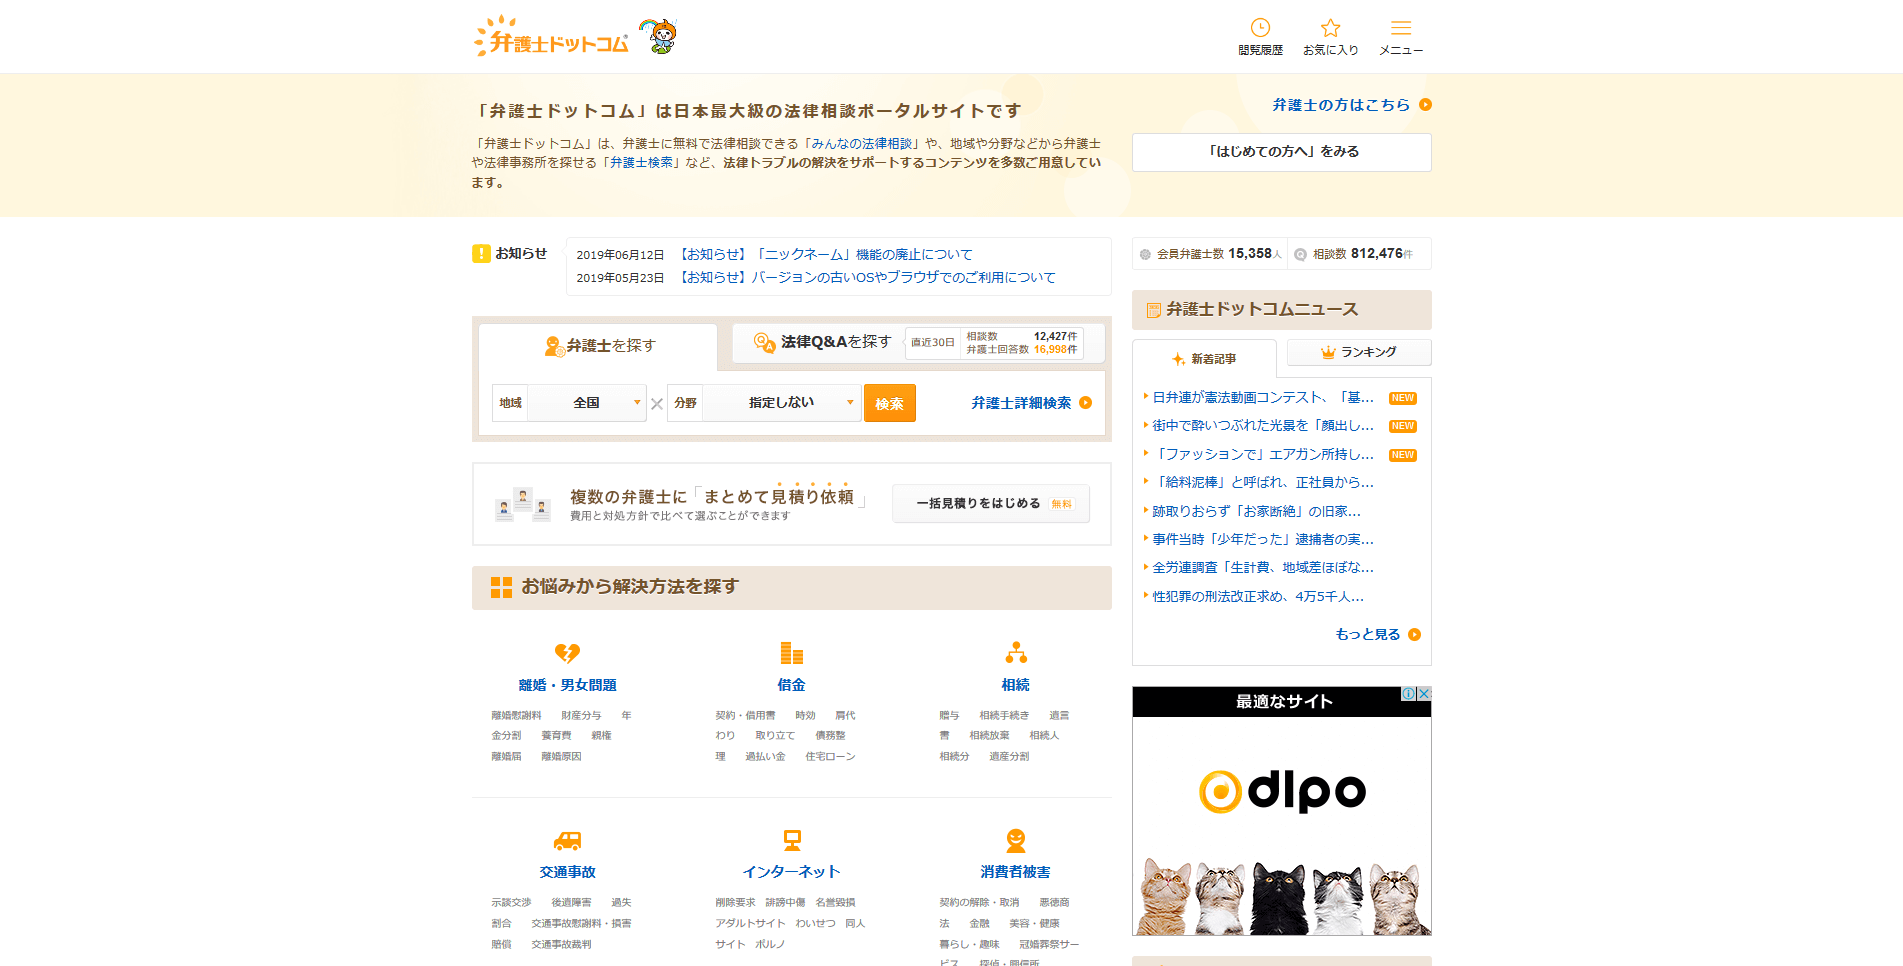The width and height of the screenshot is (1903, 966).
Task: Open the 離婚・男女問題 category link
Action: [x=567, y=685]
